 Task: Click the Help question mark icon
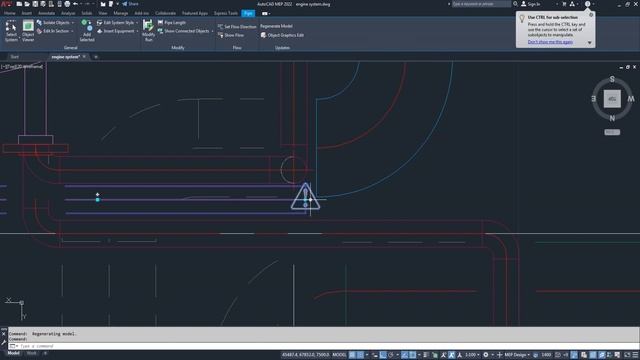587,4
